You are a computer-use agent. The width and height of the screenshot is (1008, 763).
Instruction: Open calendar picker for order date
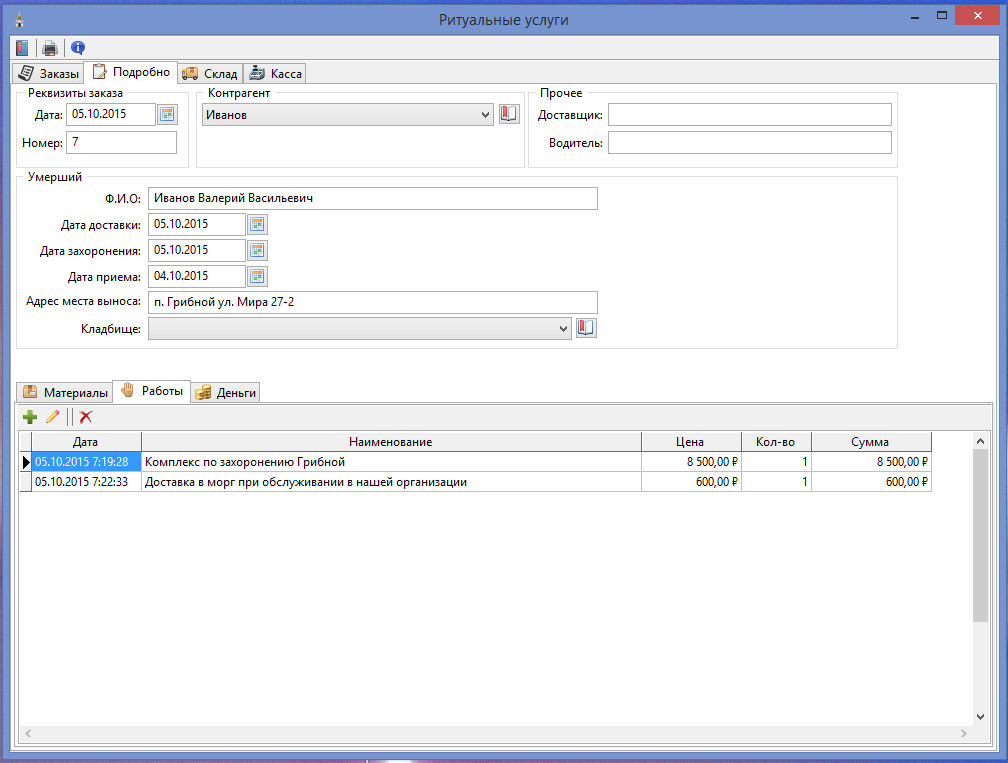[167, 114]
